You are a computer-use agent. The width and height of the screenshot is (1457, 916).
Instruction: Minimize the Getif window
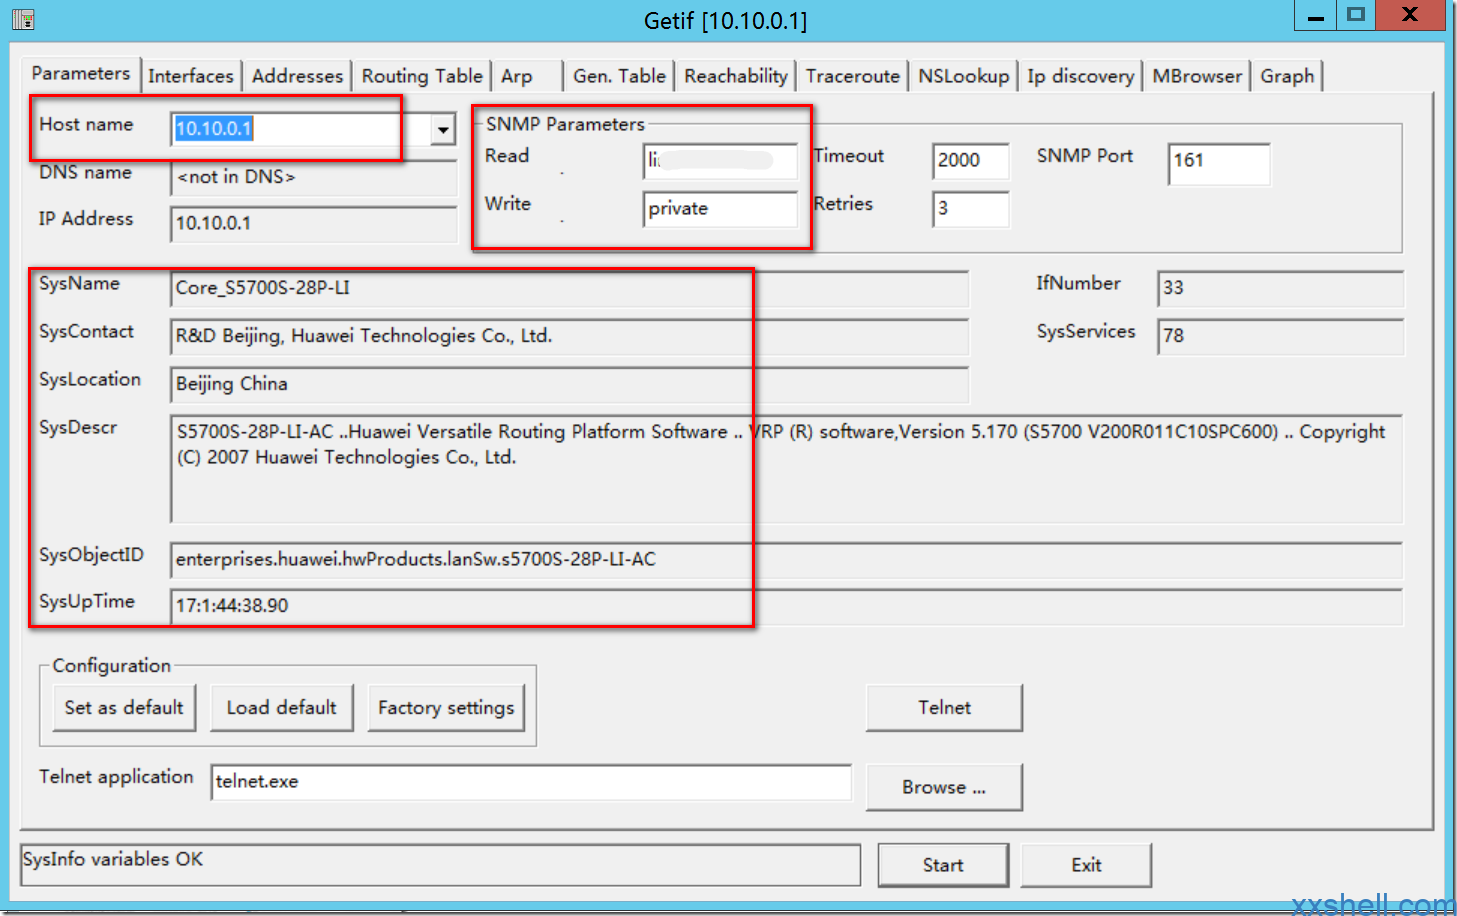tap(1316, 16)
